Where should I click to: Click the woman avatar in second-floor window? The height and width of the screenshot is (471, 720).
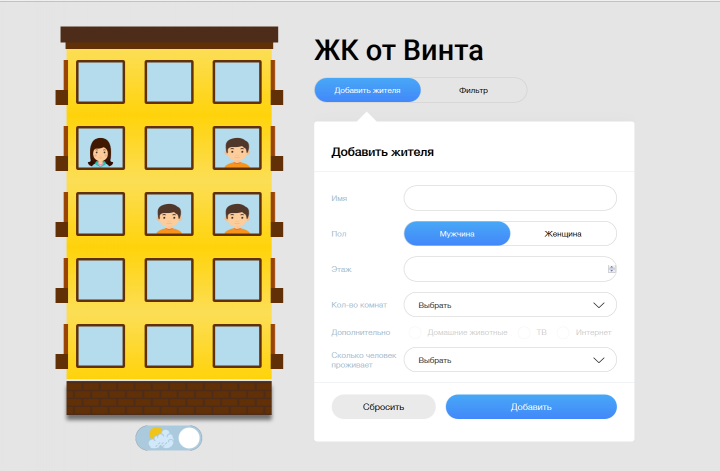[x=100, y=152]
